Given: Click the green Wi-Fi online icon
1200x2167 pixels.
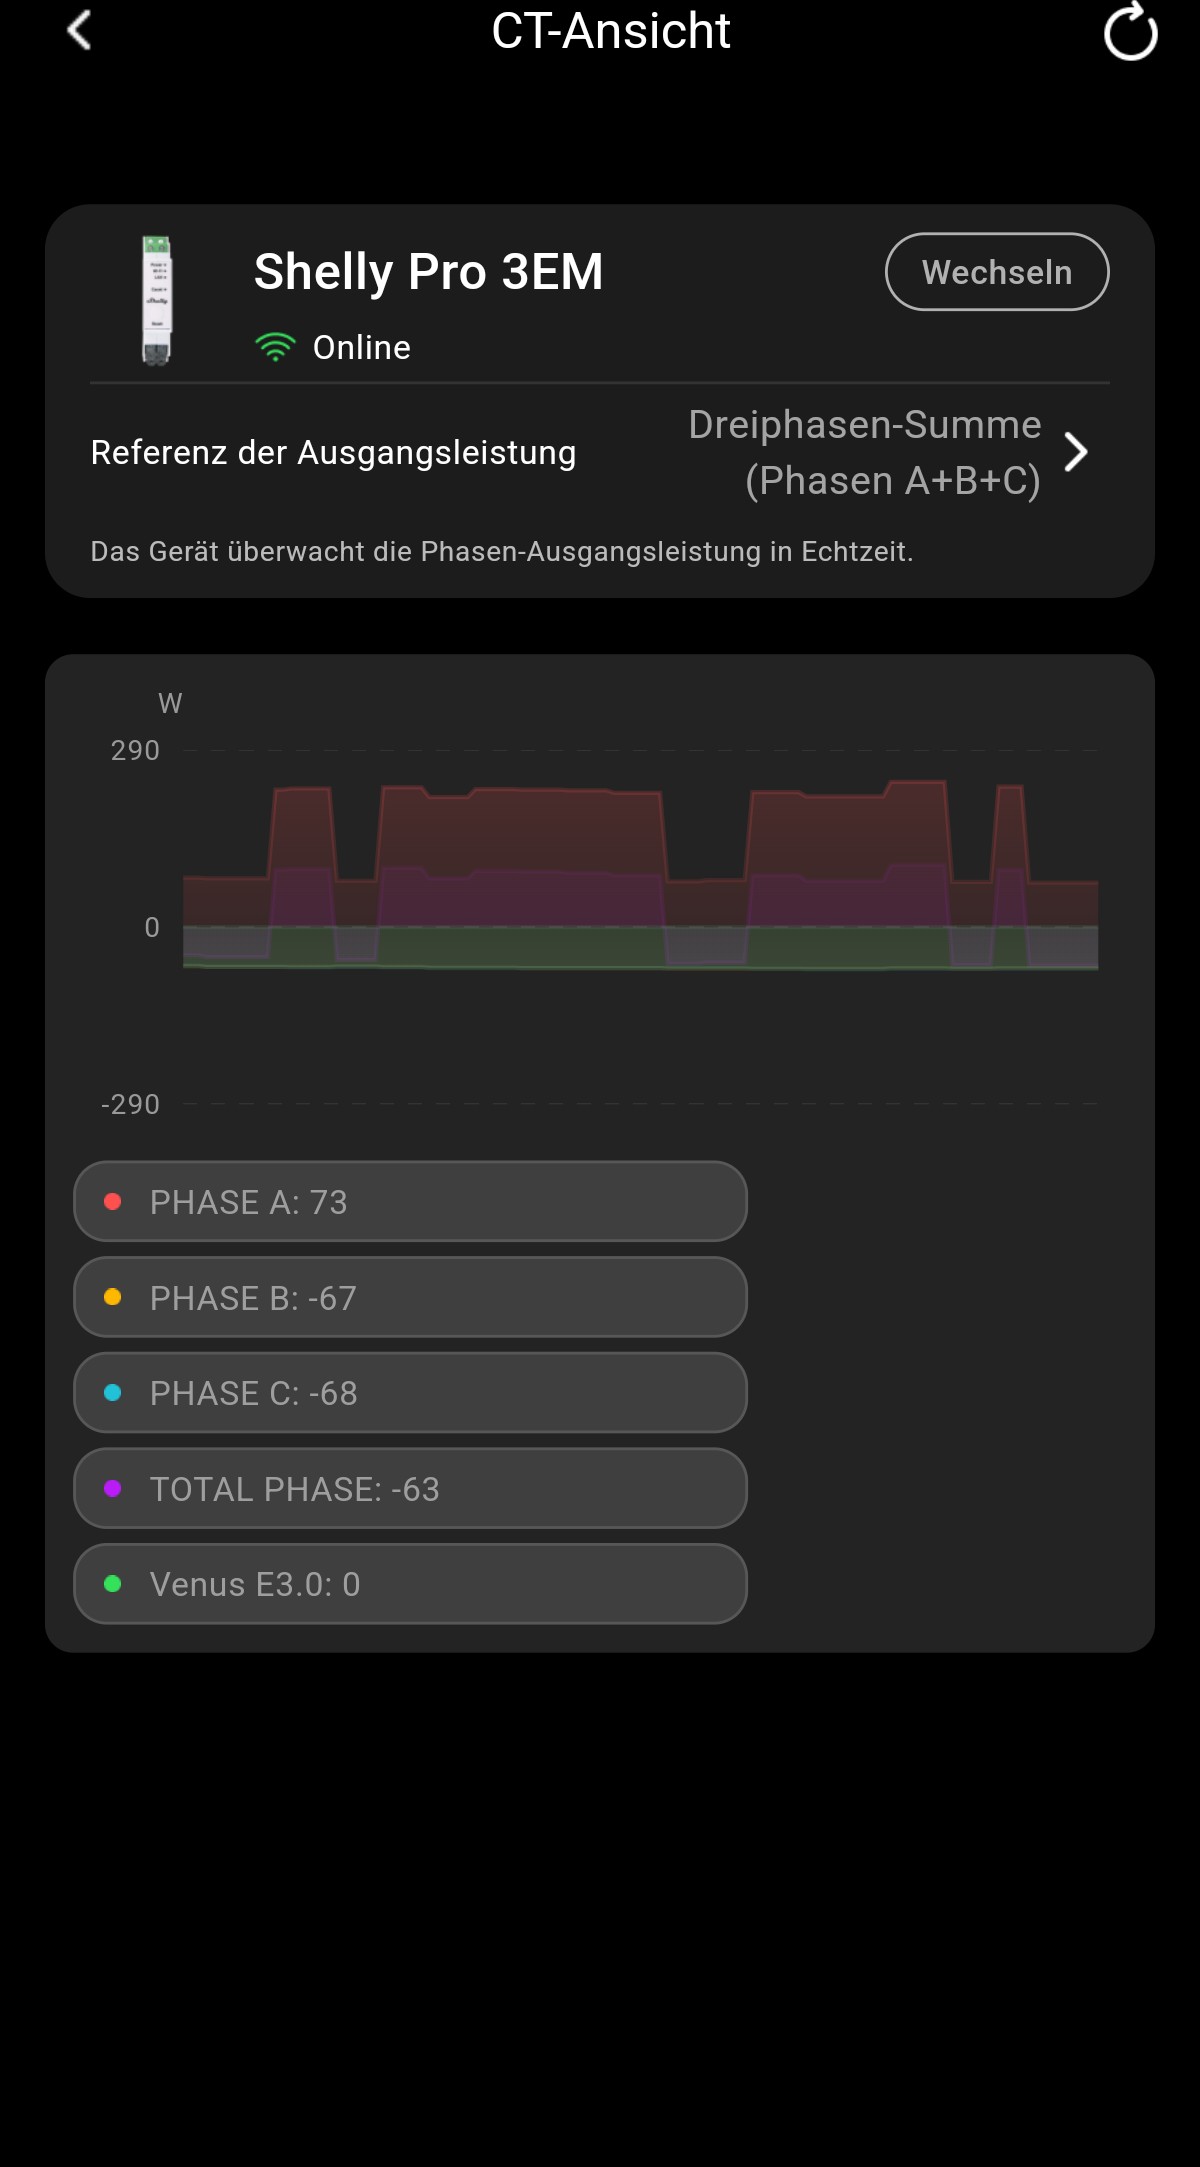Looking at the screenshot, I should coord(275,347).
